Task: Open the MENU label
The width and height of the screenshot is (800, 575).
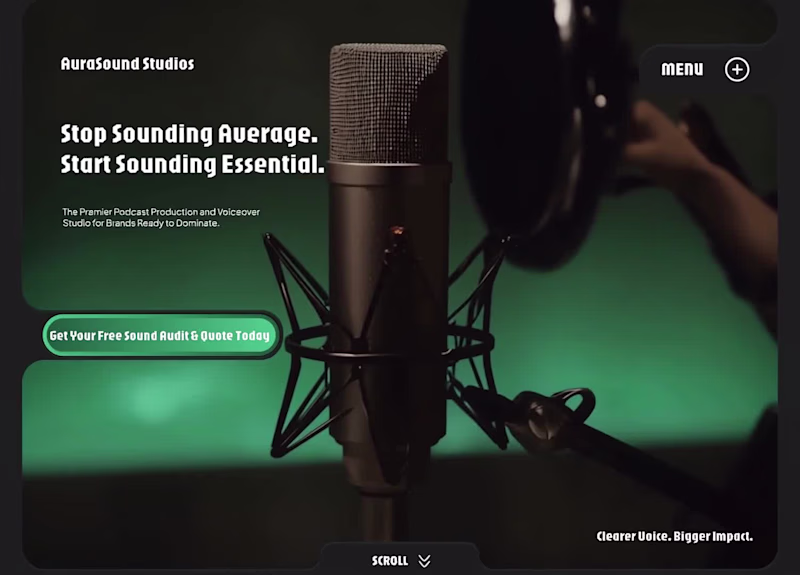Action: tap(682, 69)
